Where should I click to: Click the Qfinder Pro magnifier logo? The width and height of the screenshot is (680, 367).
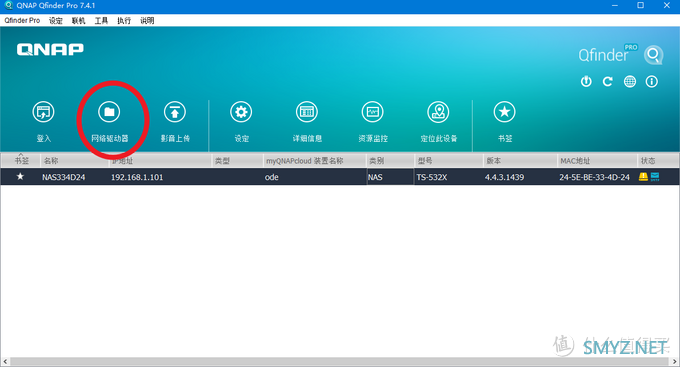point(653,55)
